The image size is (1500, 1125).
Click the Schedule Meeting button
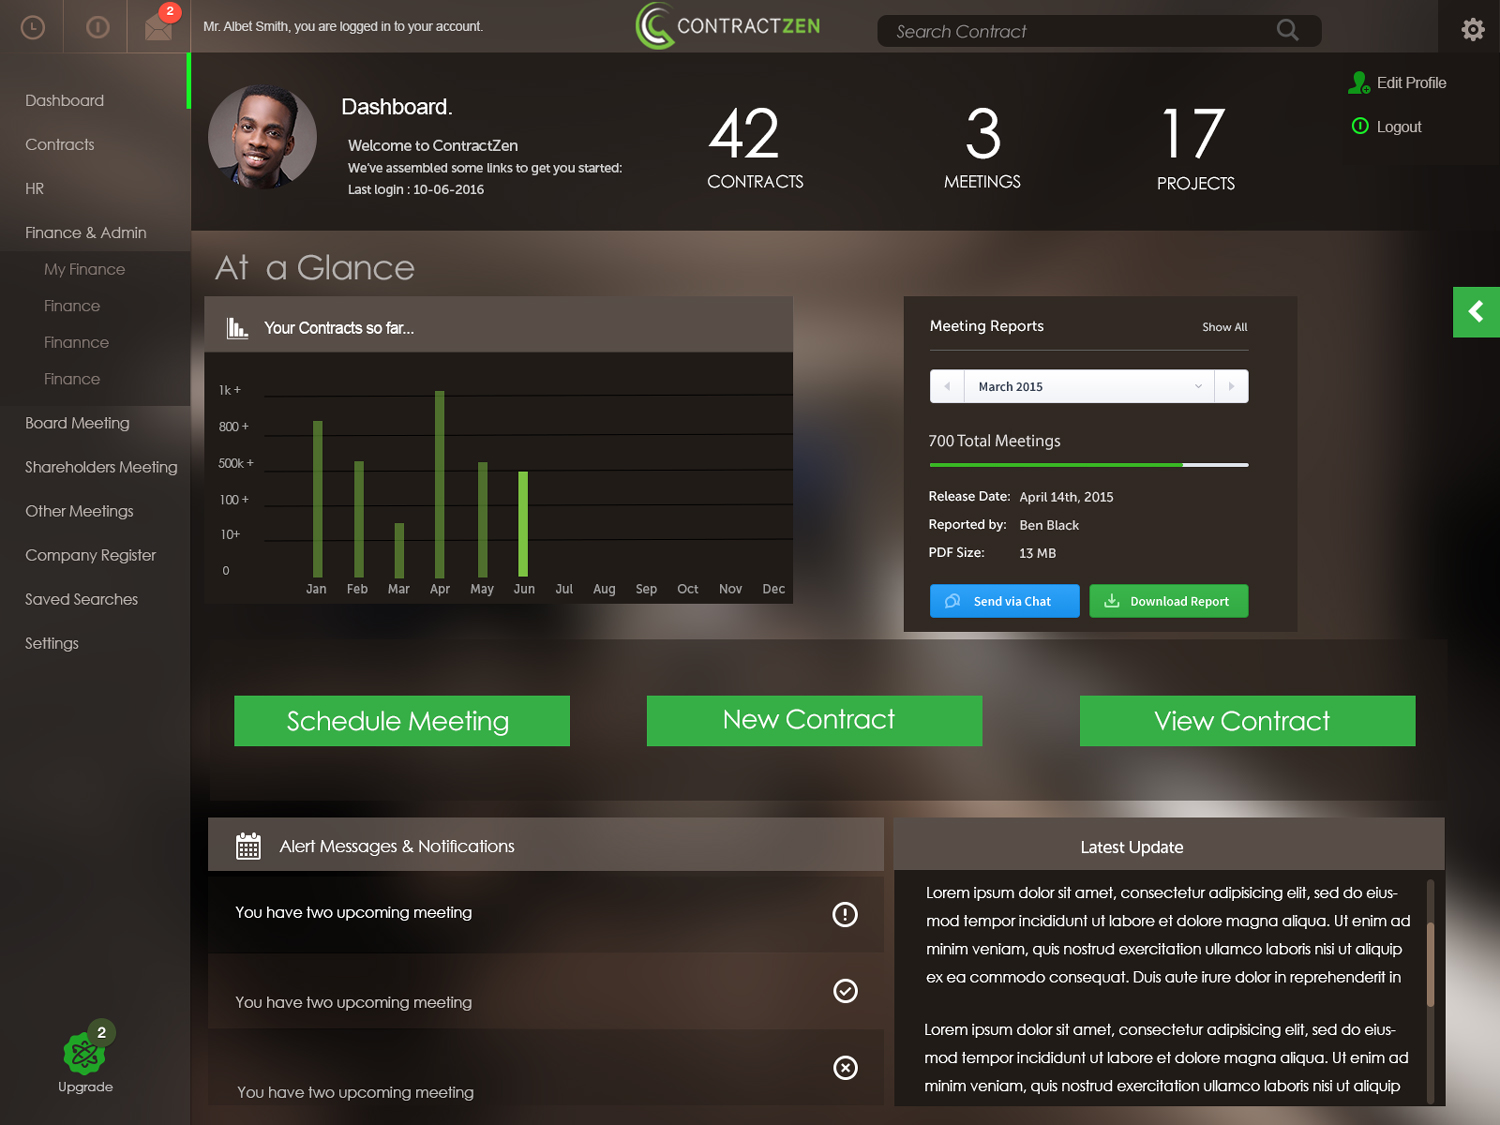[x=402, y=721]
